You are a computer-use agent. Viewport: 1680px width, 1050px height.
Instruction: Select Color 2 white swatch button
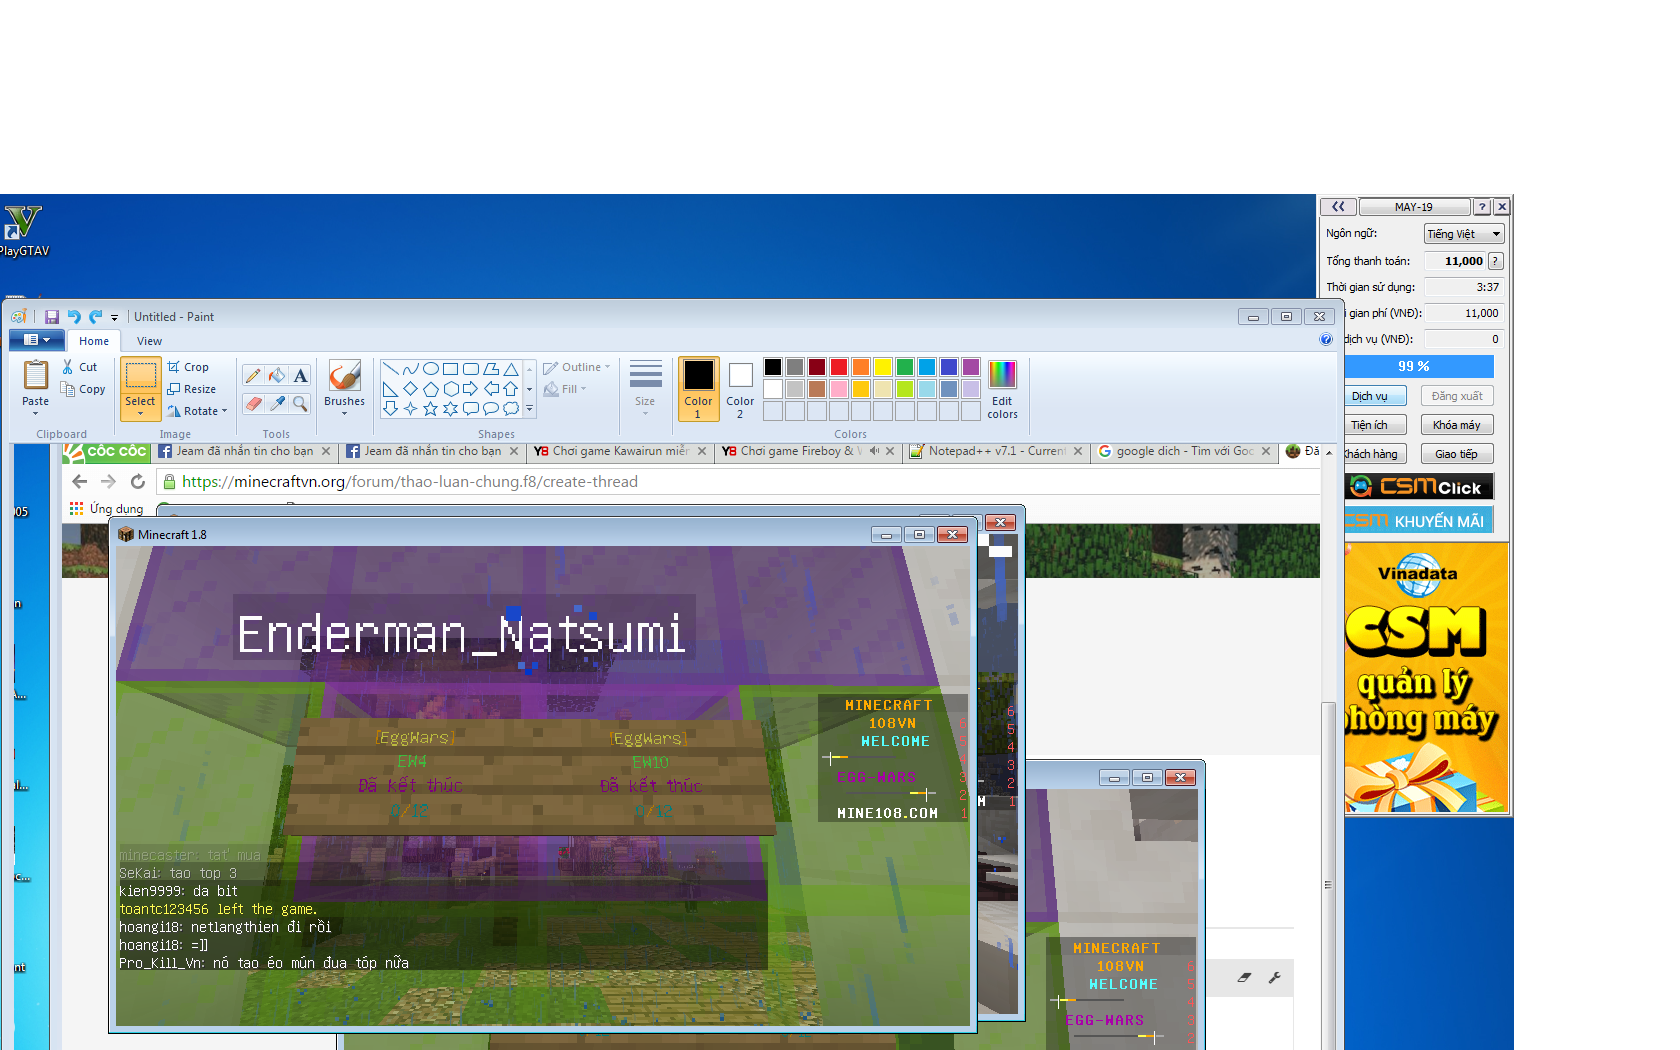click(740, 388)
